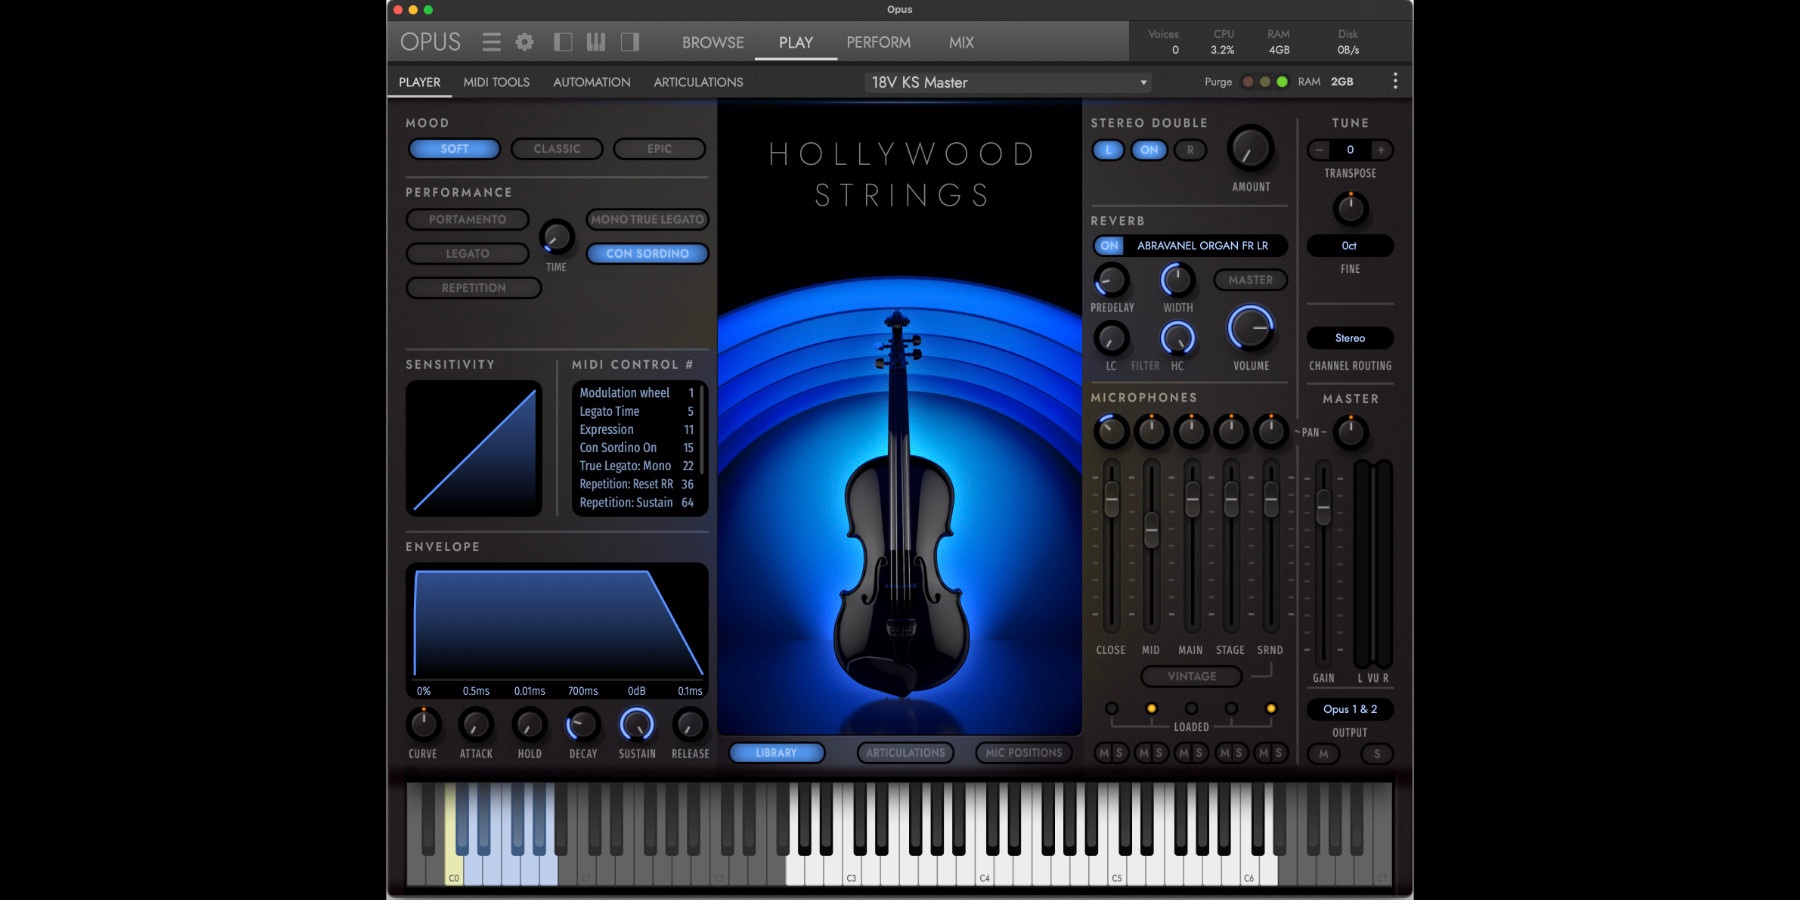The width and height of the screenshot is (1800, 900).
Task: Turn on the Legato toggle
Action: [x=466, y=253]
